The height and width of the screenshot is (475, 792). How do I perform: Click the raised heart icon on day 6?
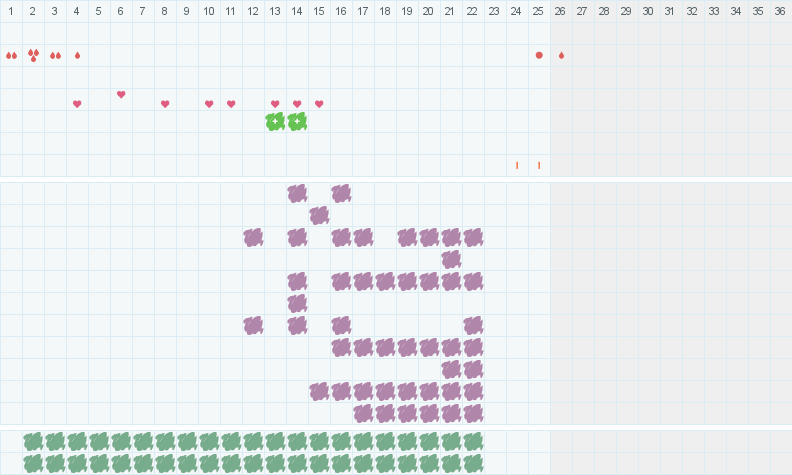(x=121, y=95)
